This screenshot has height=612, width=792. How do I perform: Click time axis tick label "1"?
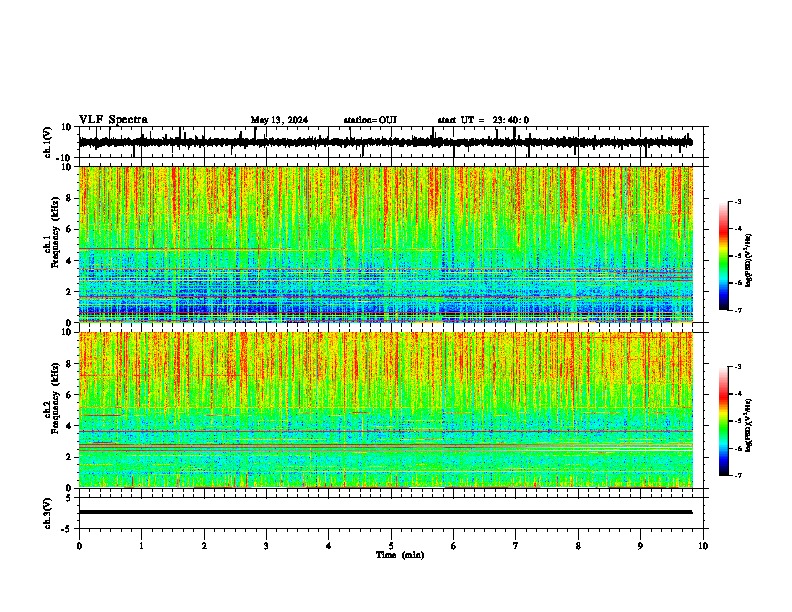pyautogui.click(x=141, y=546)
